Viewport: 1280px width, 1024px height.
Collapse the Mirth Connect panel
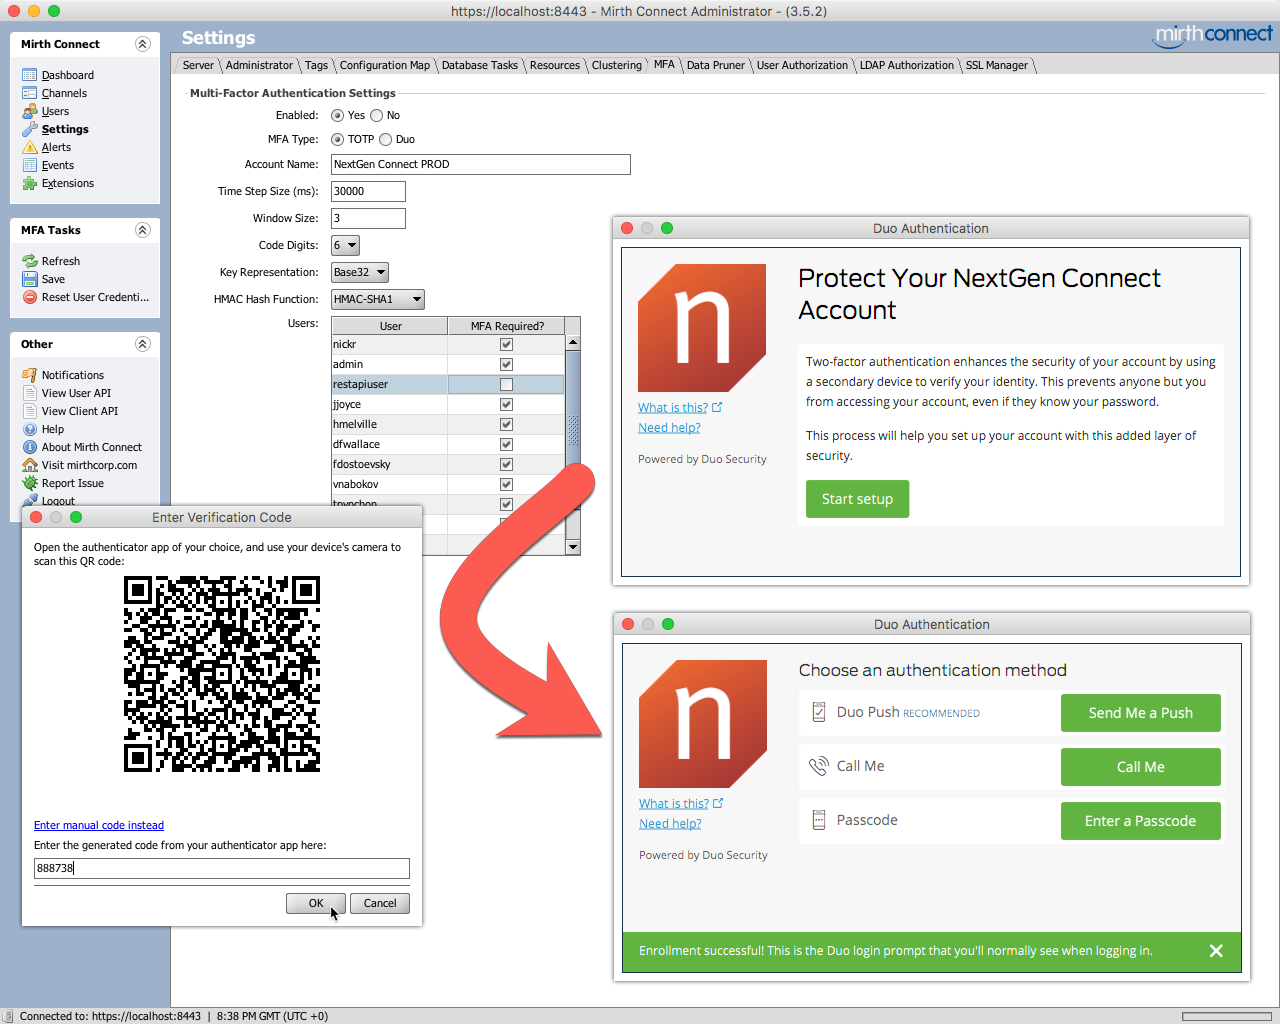pos(142,44)
